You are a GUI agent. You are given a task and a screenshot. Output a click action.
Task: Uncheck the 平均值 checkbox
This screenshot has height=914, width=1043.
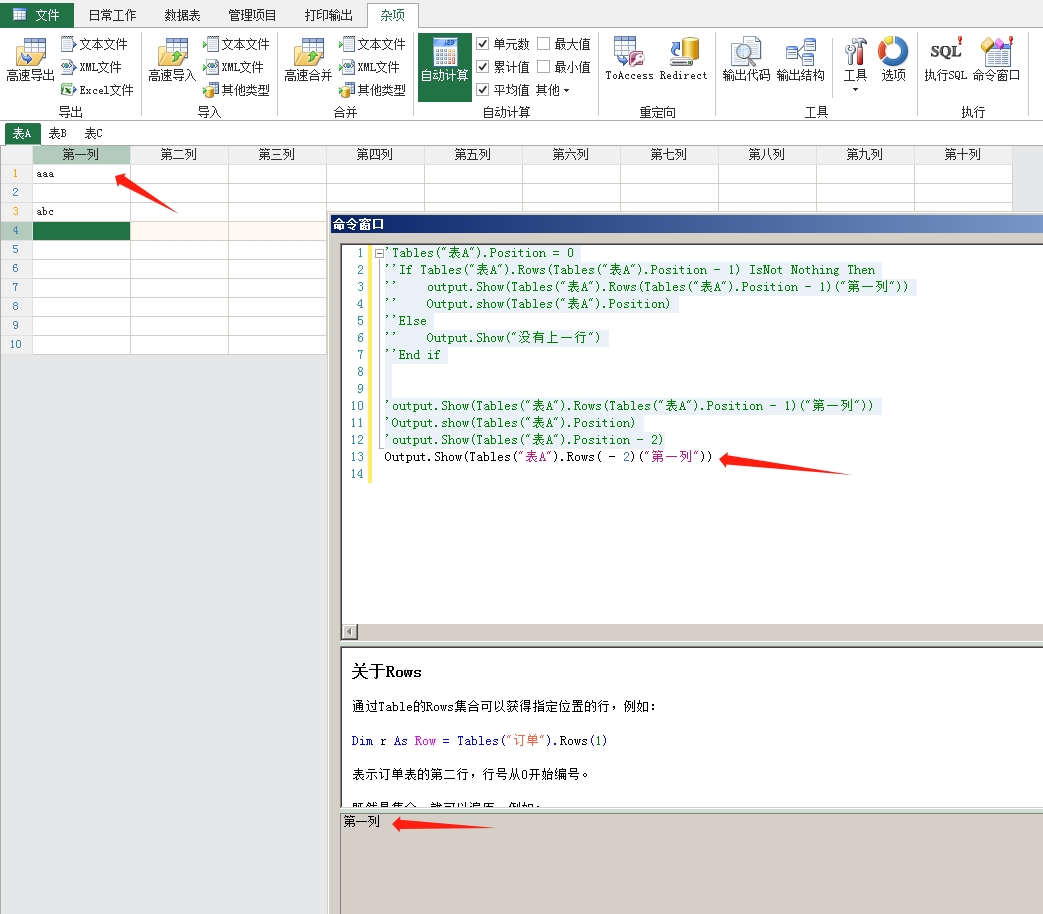click(483, 89)
